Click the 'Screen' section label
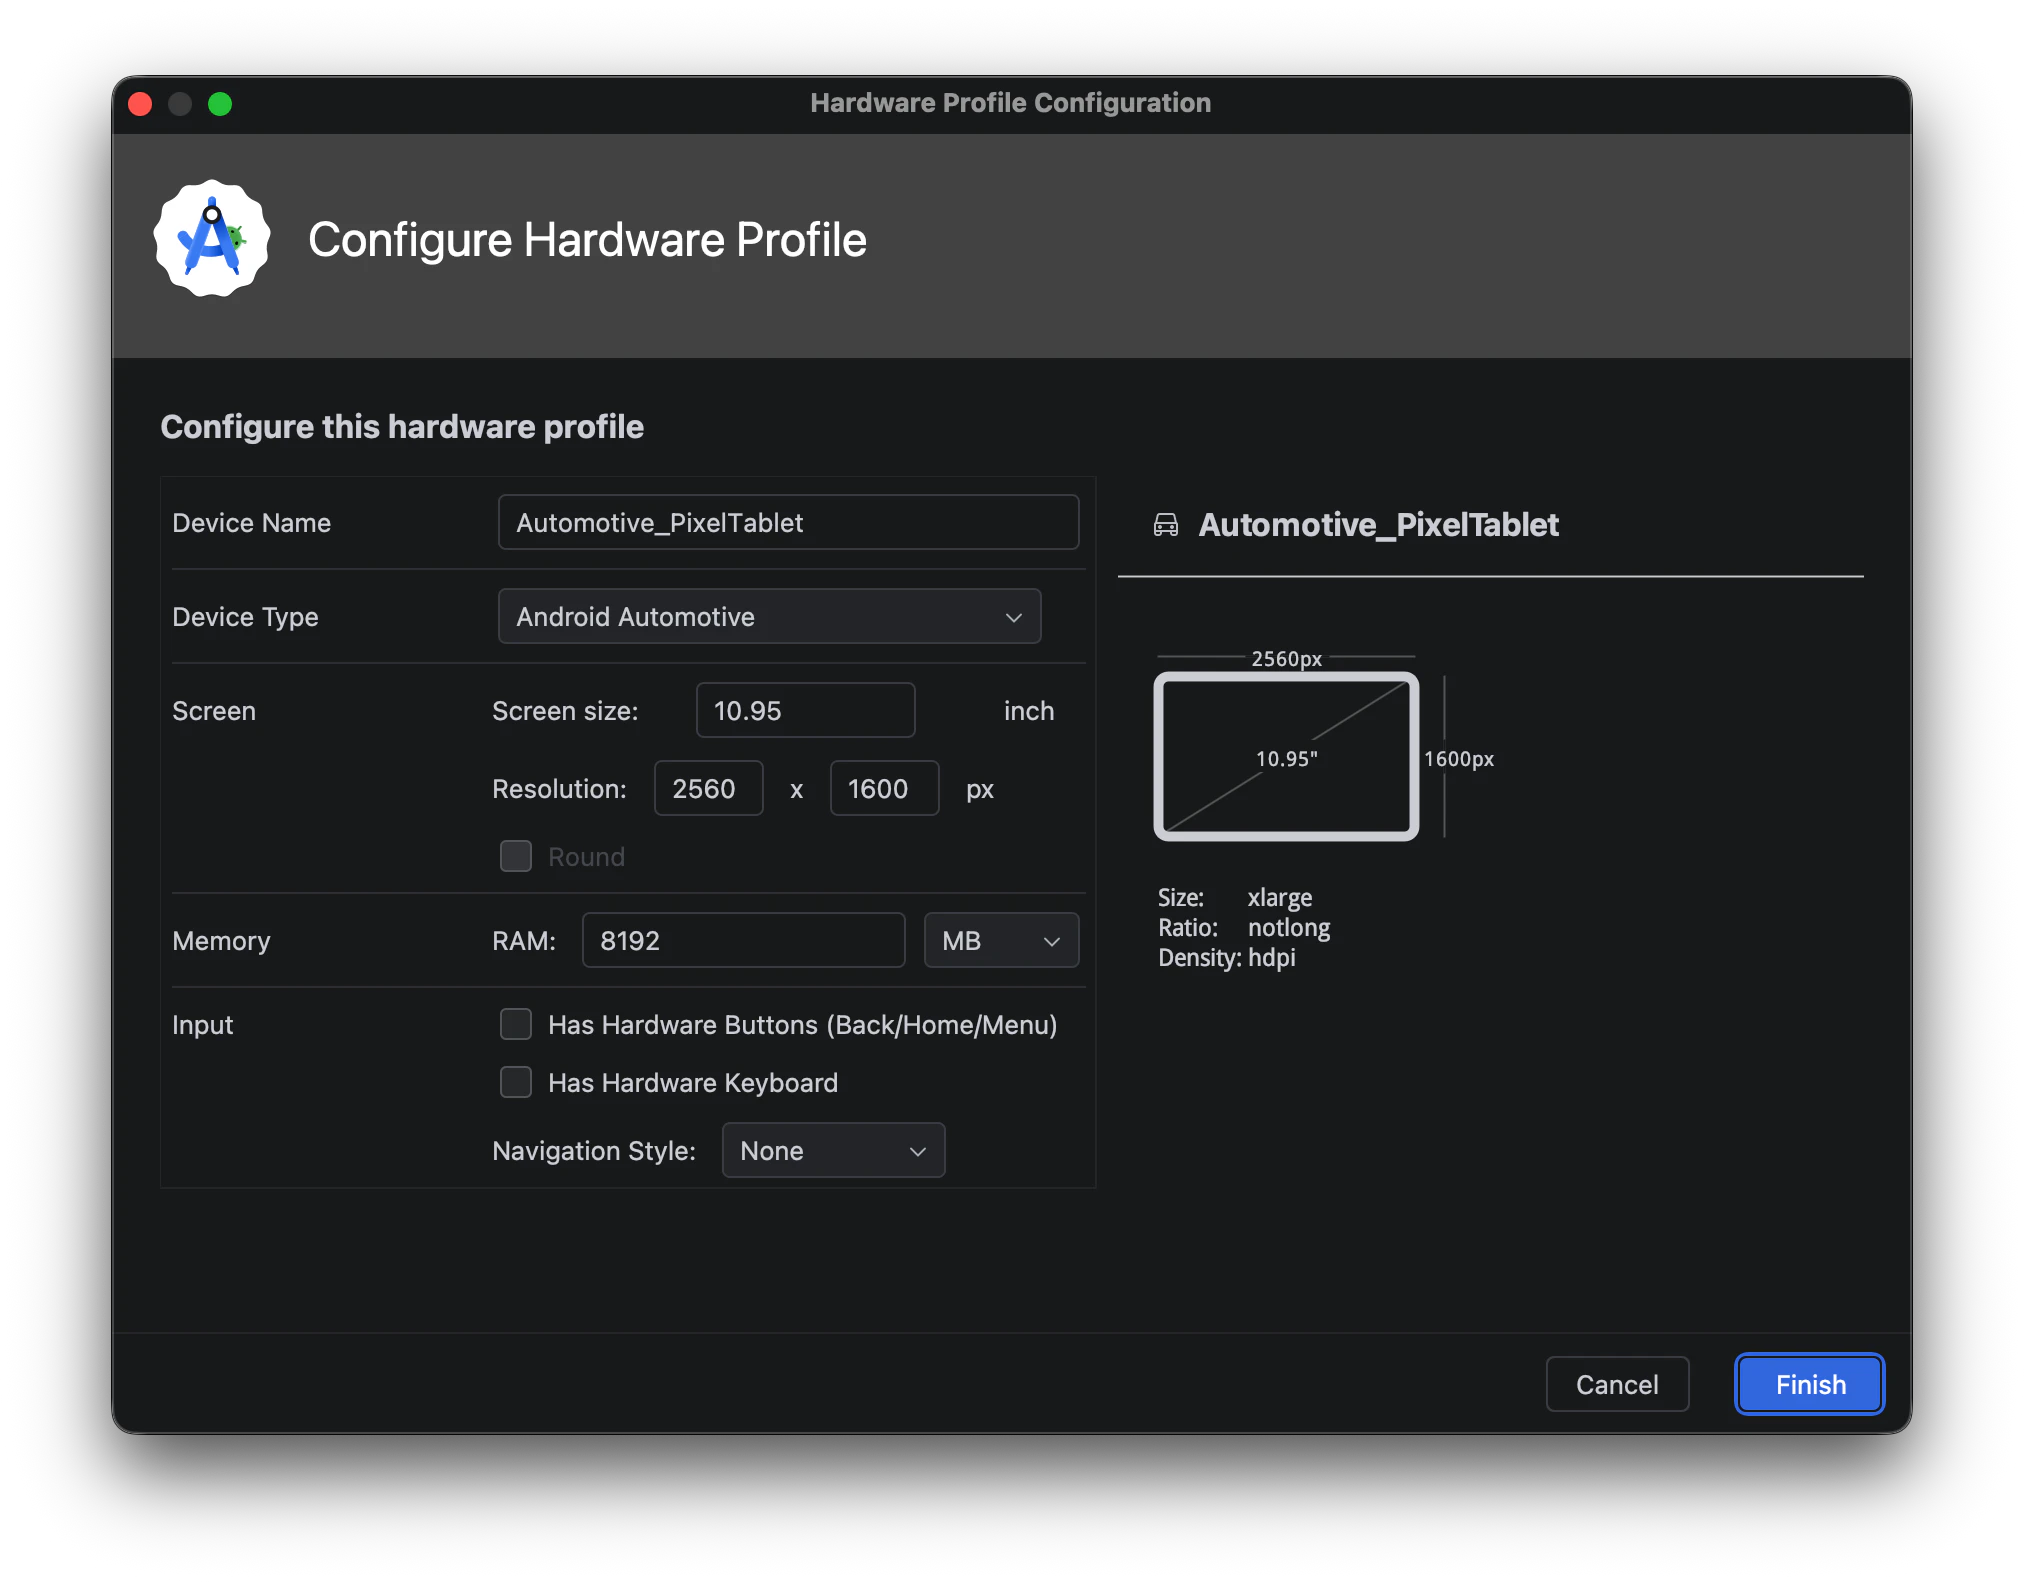Image resolution: width=2024 pixels, height=1582 pixels. pyautogui.click(x=214, y=711)
